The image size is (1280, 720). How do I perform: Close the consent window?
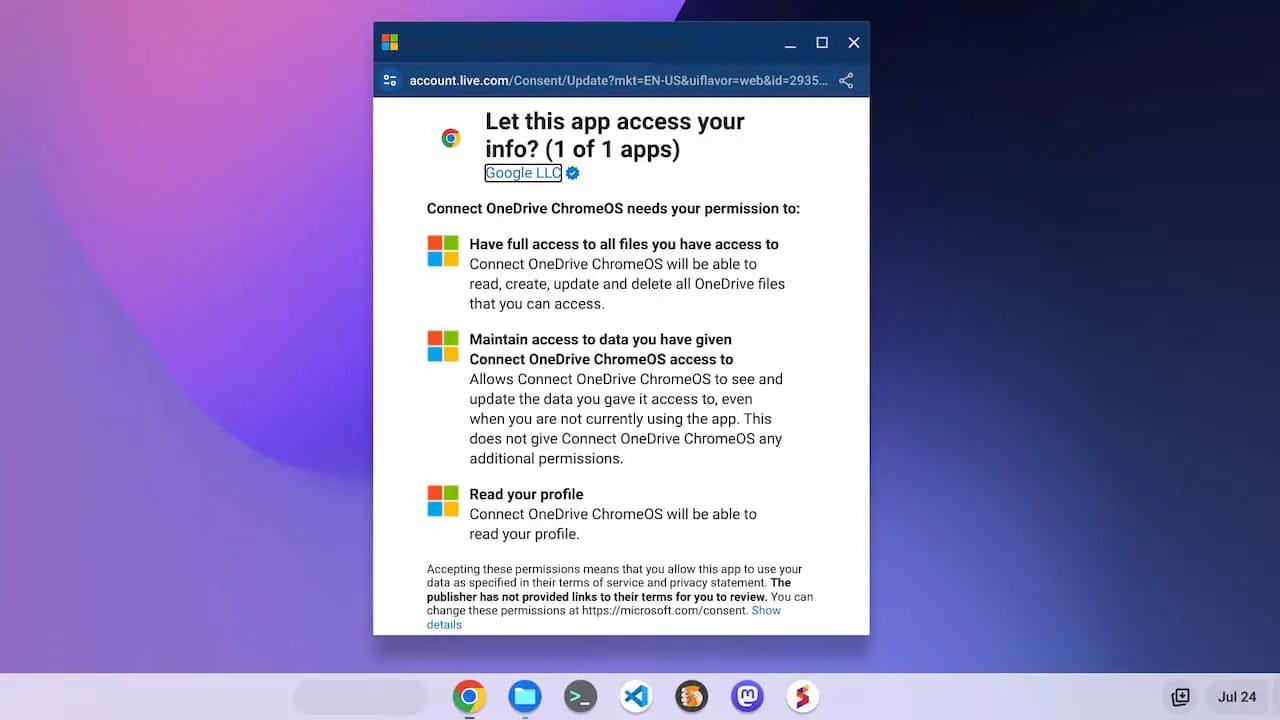[x=854, y=43]
